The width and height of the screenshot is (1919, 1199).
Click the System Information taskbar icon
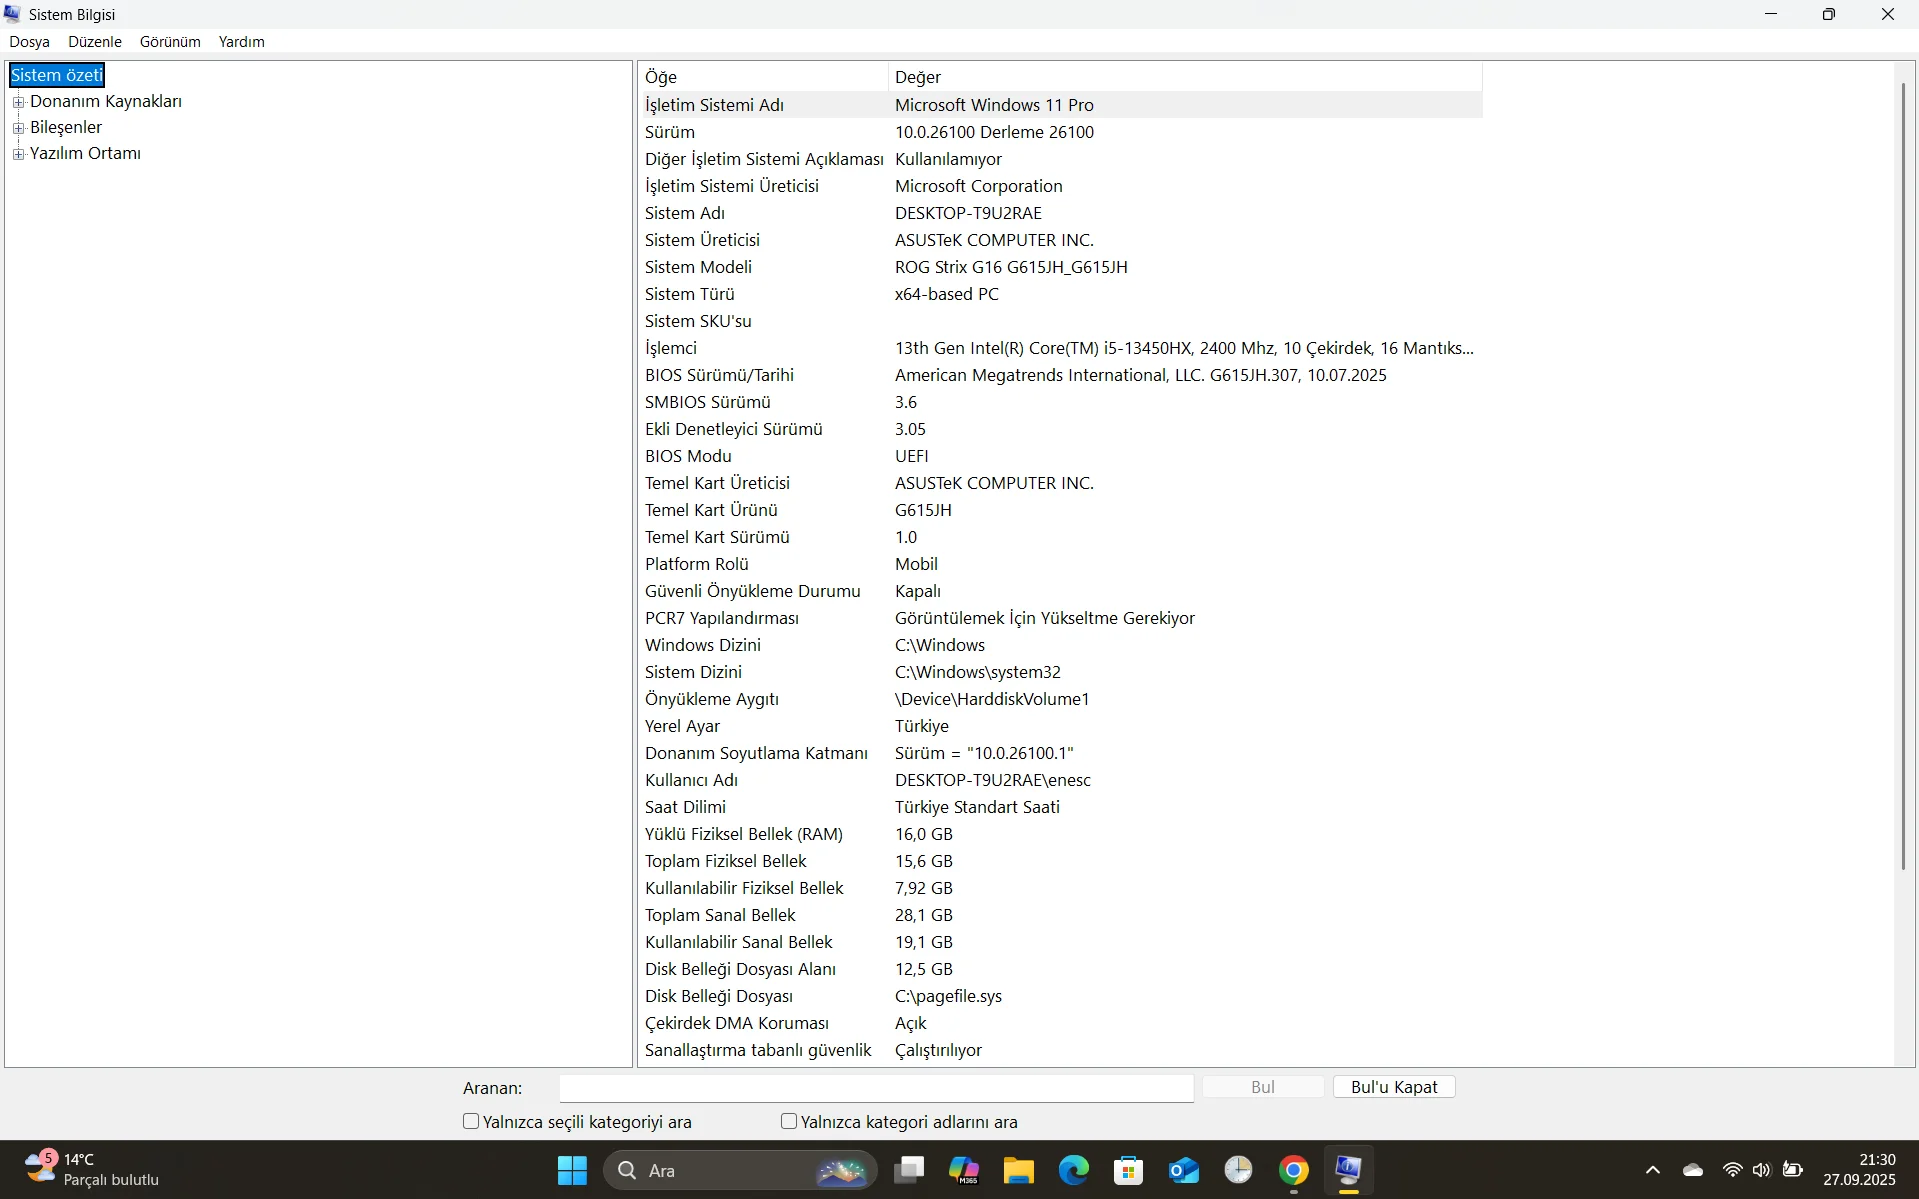[1349, 1170]
